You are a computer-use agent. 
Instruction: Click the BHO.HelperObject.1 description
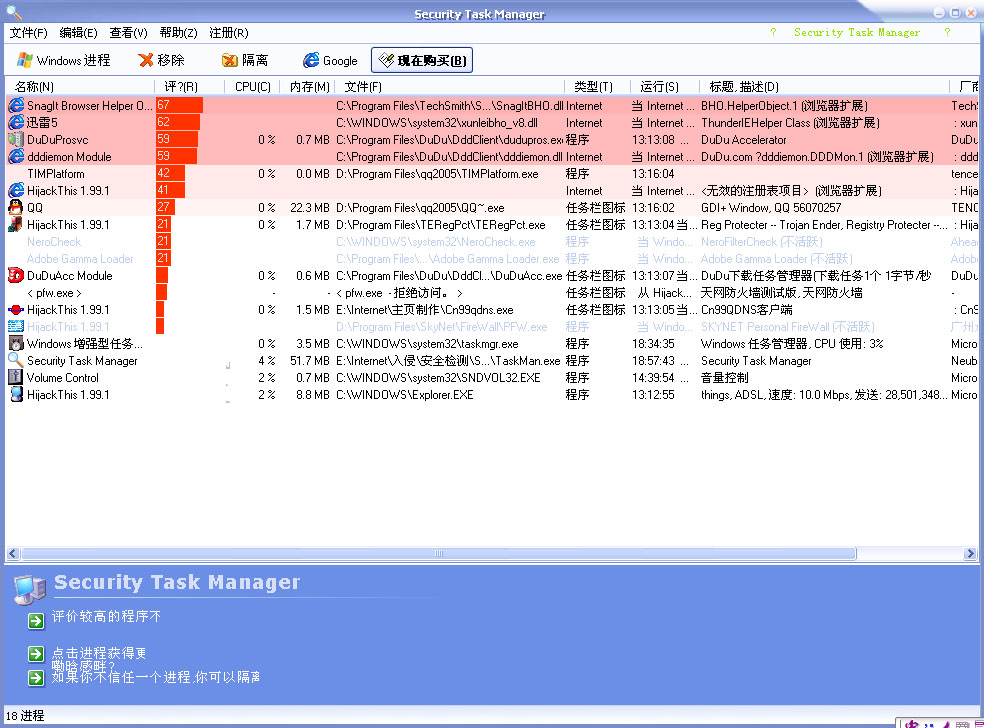(784, 105)
